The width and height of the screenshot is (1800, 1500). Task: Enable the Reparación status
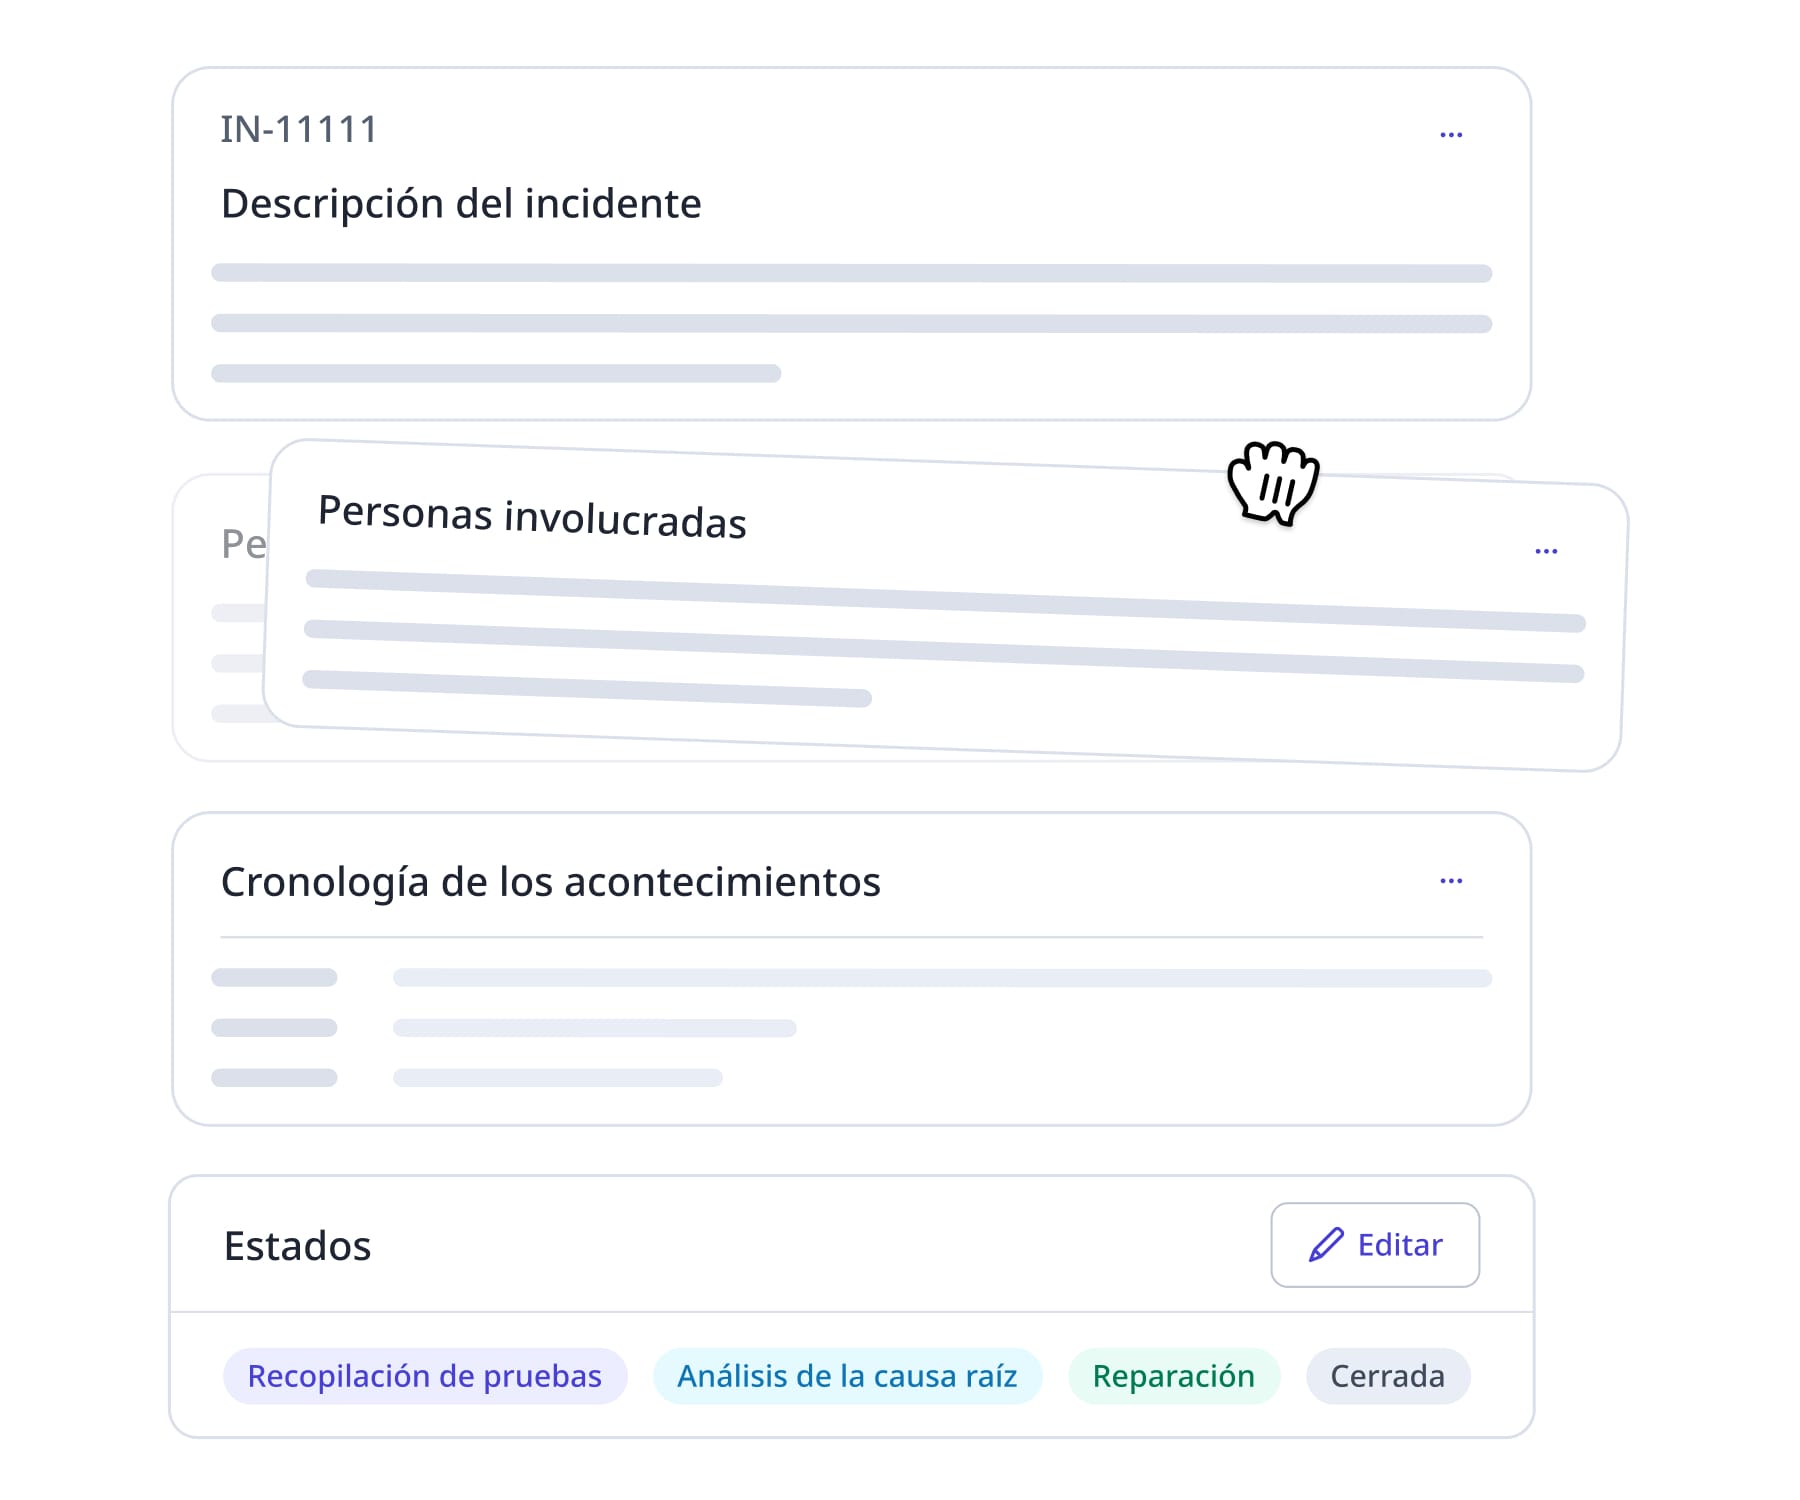[1174, 1376]
